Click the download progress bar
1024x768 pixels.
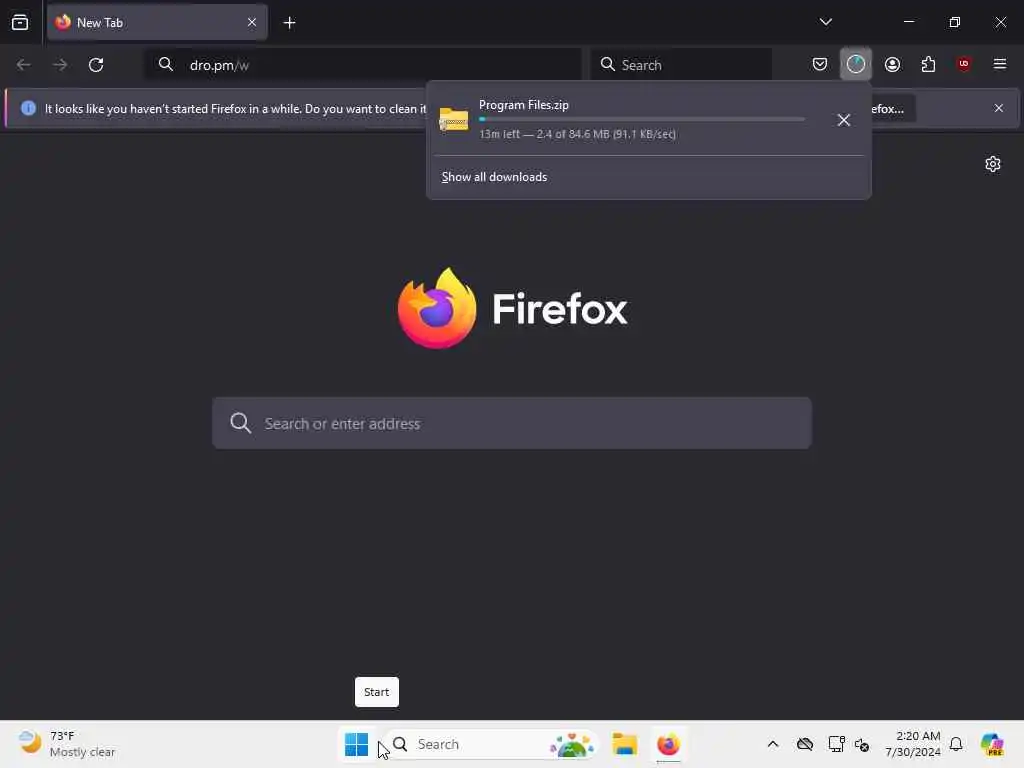(642, 120)
